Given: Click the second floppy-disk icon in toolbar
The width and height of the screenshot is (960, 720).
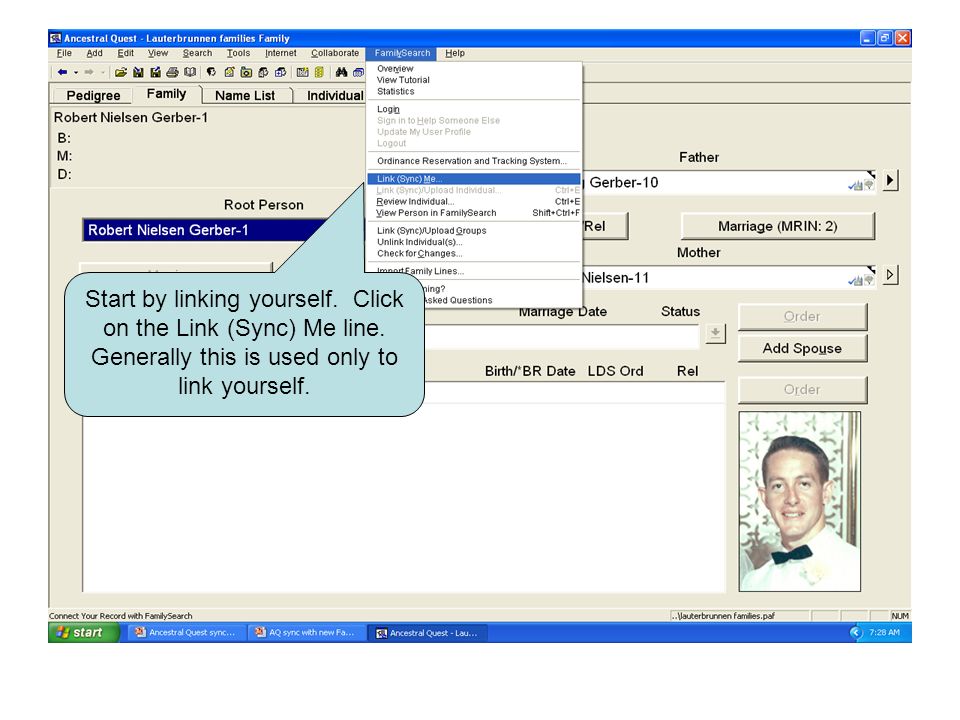Looking at the screenshot, I should coord(156,72).
